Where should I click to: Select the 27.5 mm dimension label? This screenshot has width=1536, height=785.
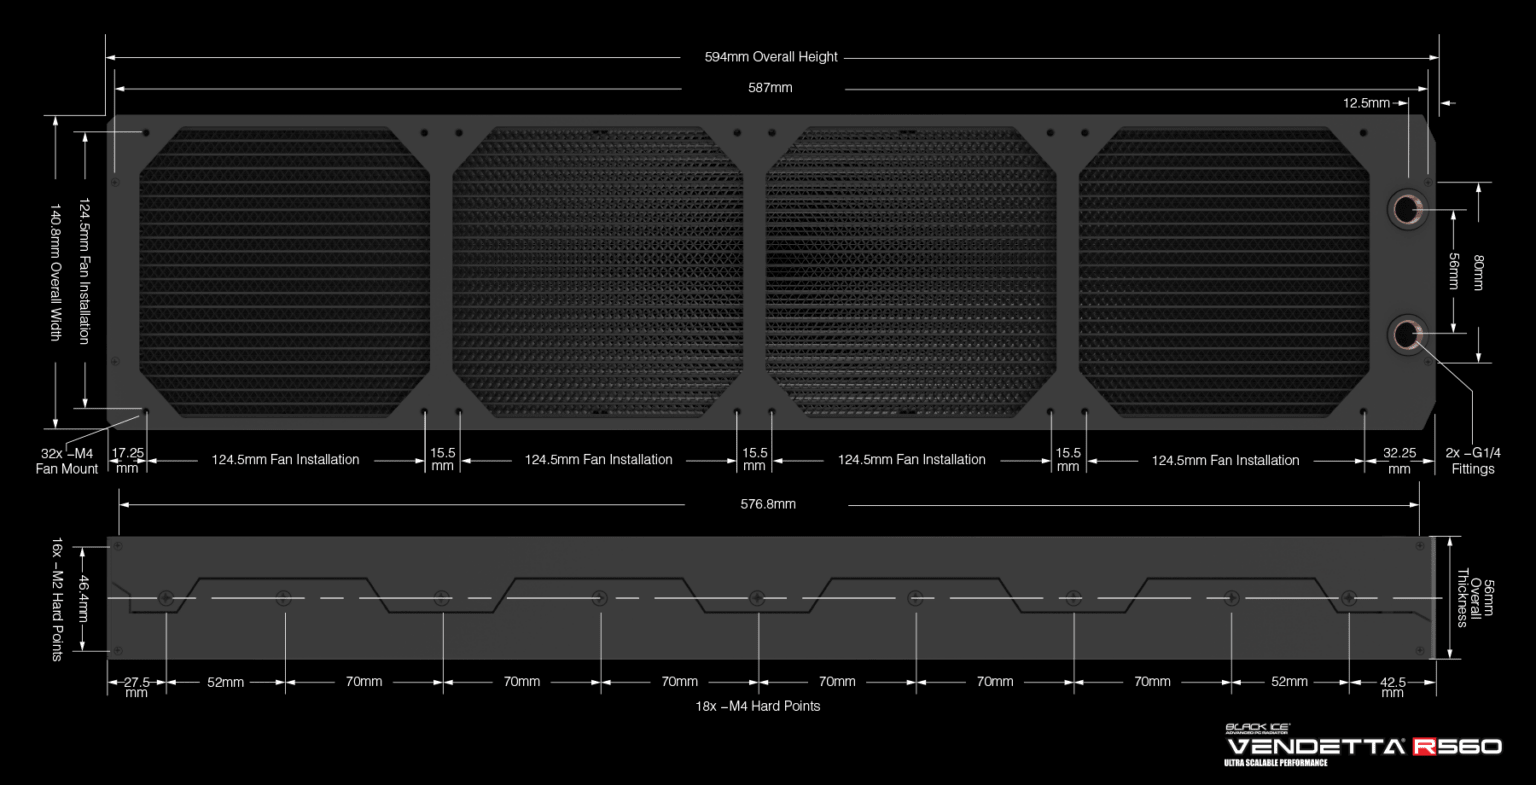[136, 687]
